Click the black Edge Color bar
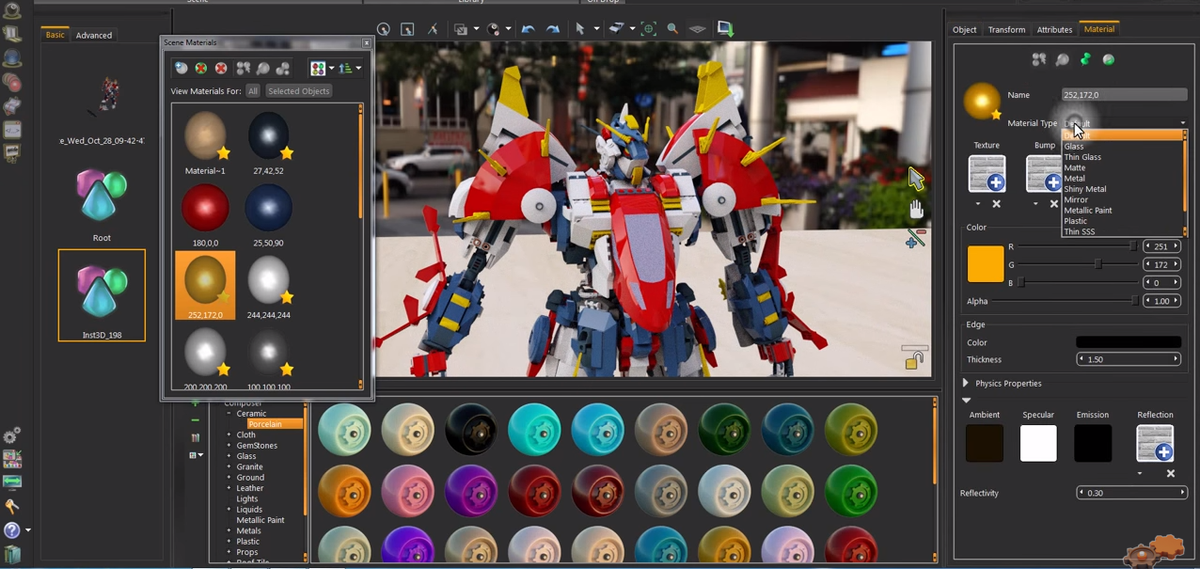This screenshot has width=1200, height=569. click(1128, 342)
